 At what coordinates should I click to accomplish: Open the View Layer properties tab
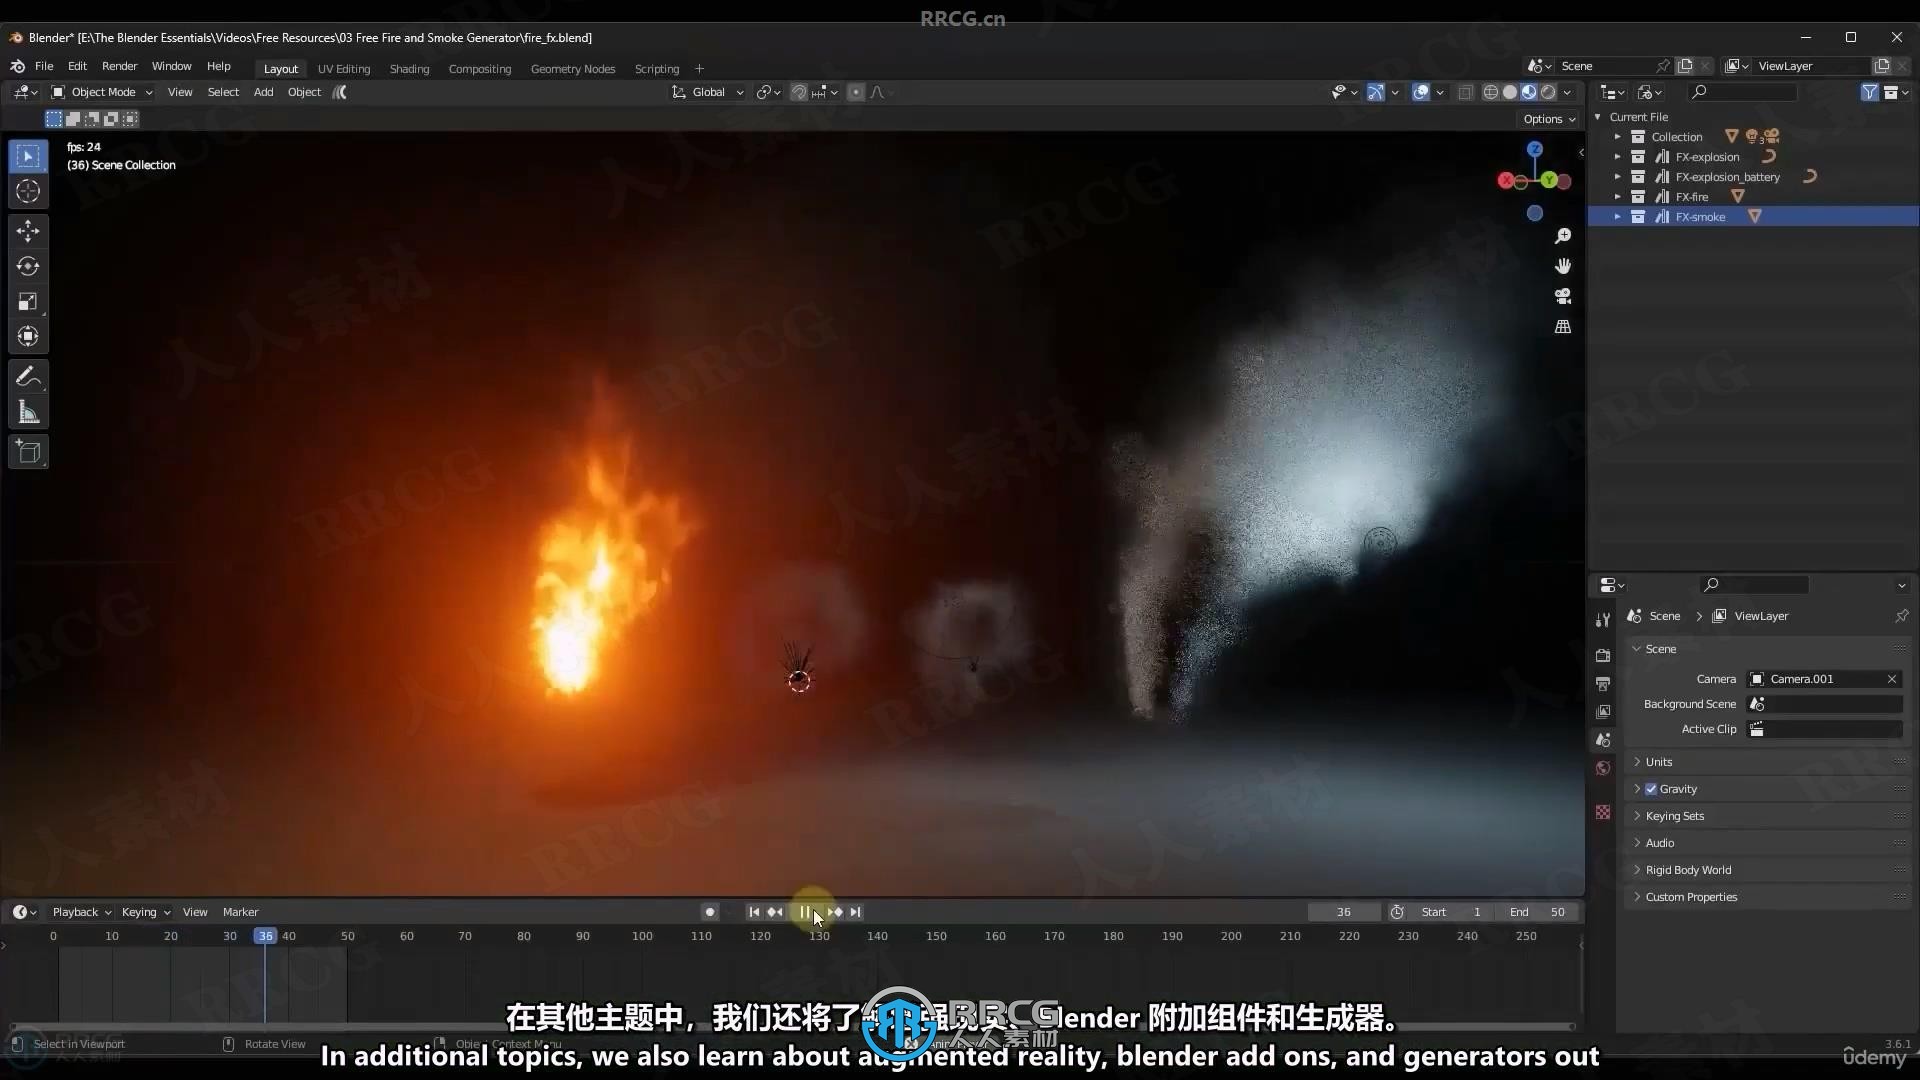[1603, 711]
